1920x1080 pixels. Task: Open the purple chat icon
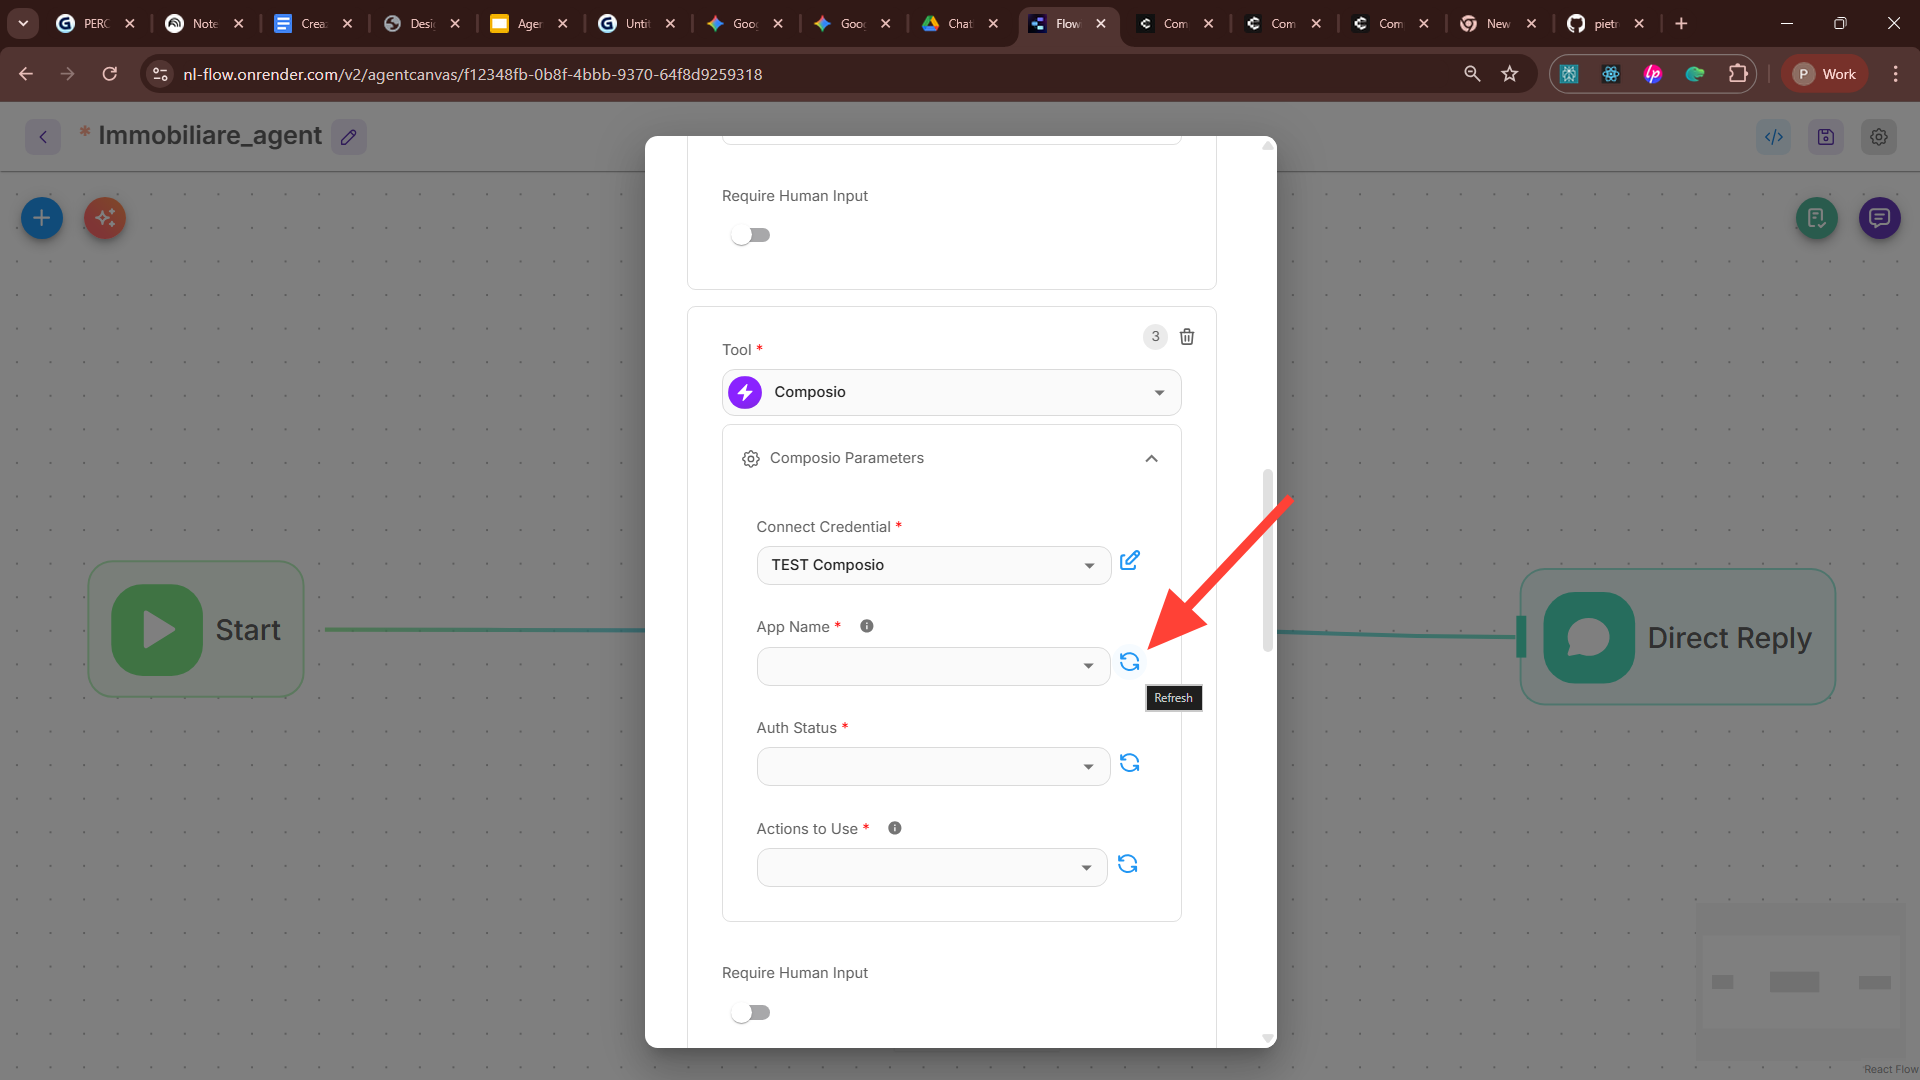pyautogui.click(x=1879, y=218)
